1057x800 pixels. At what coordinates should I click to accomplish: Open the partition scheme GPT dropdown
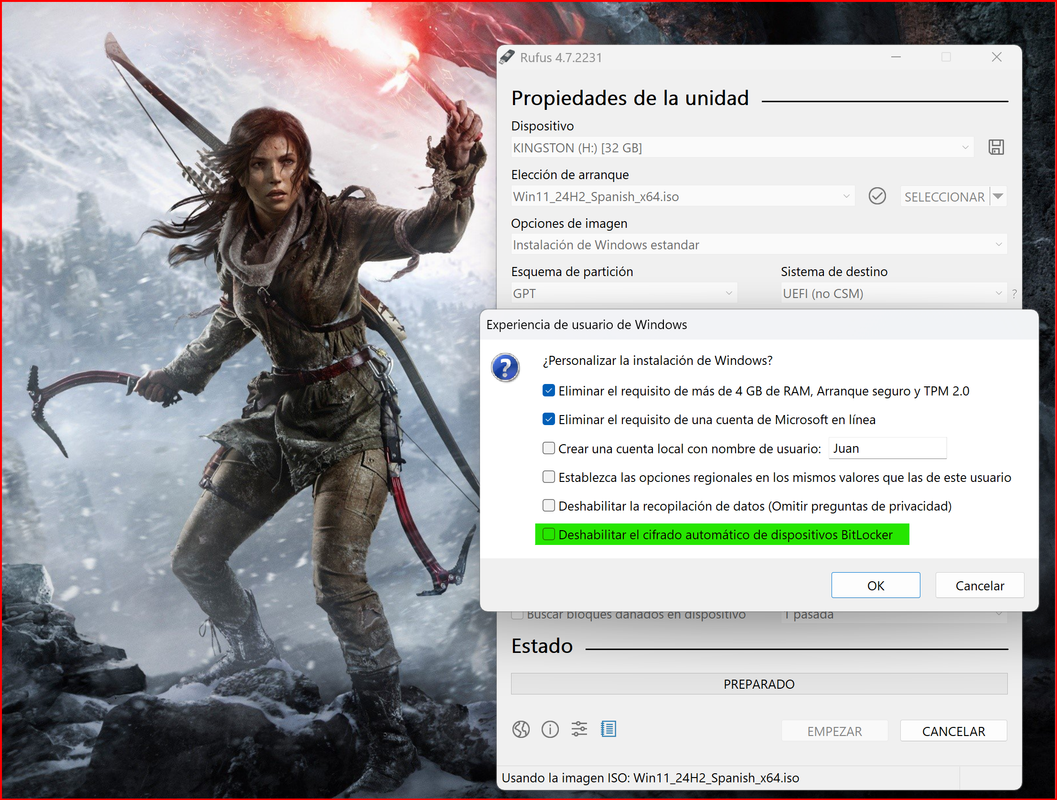click(x=624, y=293)
